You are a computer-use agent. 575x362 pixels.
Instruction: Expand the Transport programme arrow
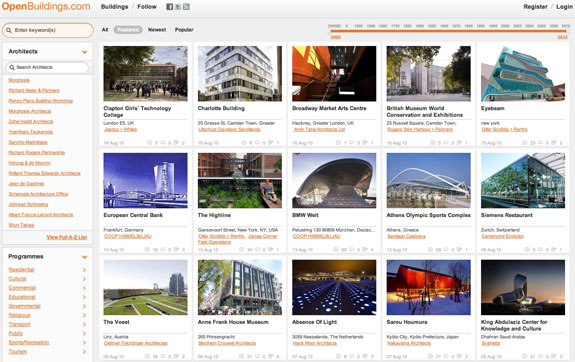pyautogui.click(x=84, y=324)
